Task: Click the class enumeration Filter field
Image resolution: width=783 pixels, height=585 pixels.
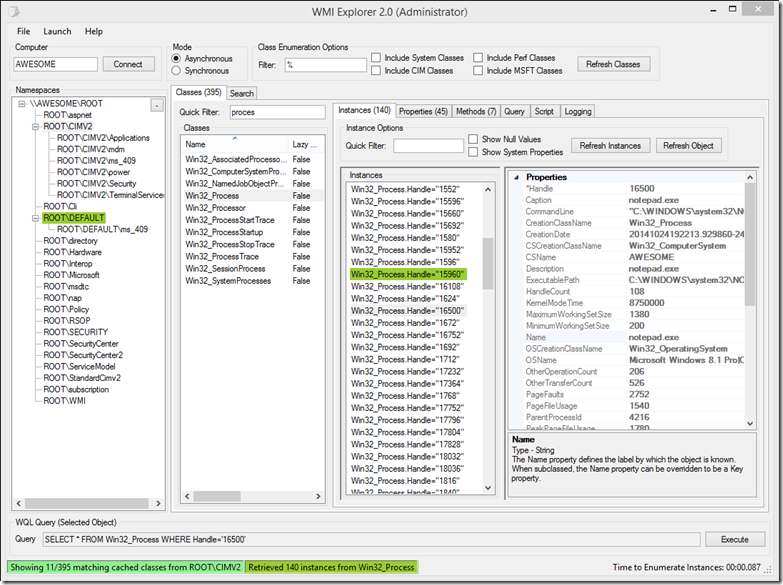Action: 326,65
